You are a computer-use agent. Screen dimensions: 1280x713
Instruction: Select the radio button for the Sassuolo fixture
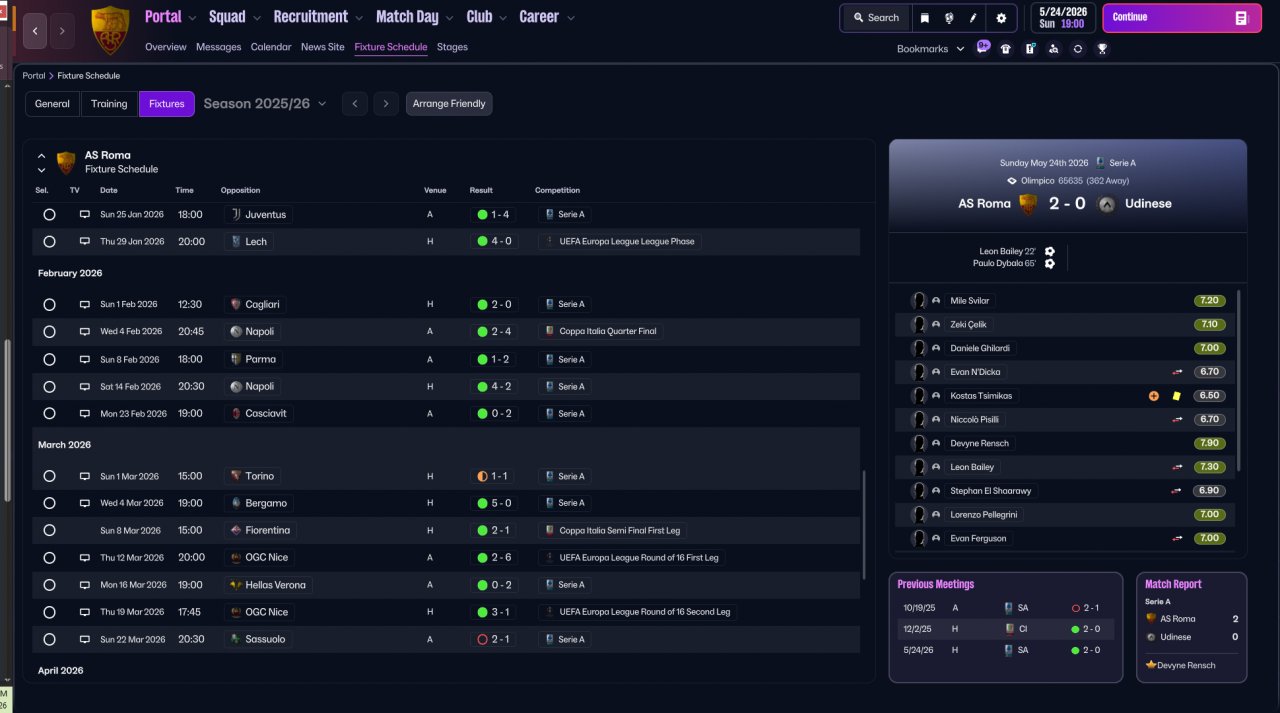pyautogui.click(x=49, y=639)
